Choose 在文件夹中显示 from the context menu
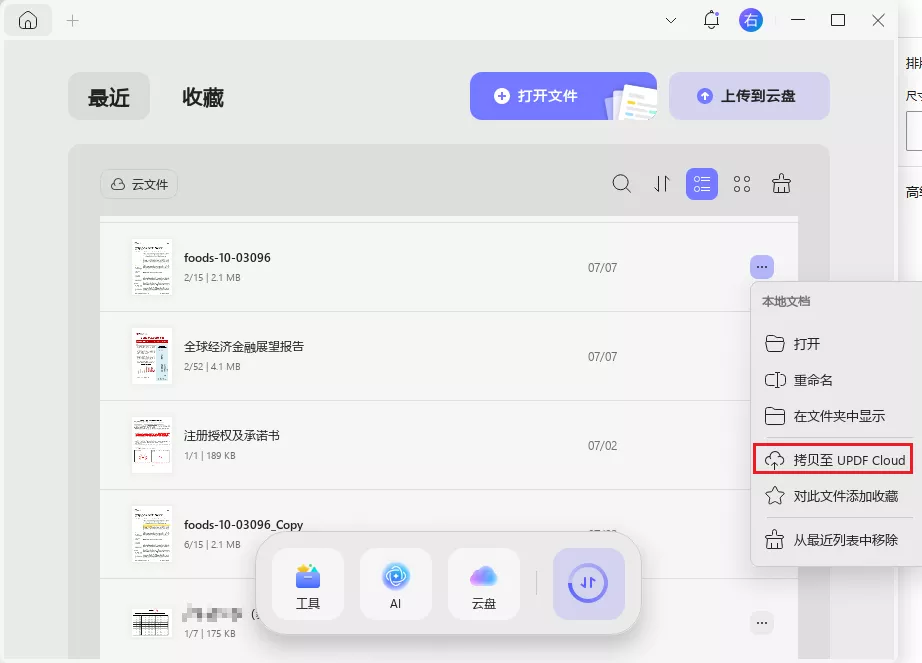This screenshot has width=922, height=663. [836, 416]
